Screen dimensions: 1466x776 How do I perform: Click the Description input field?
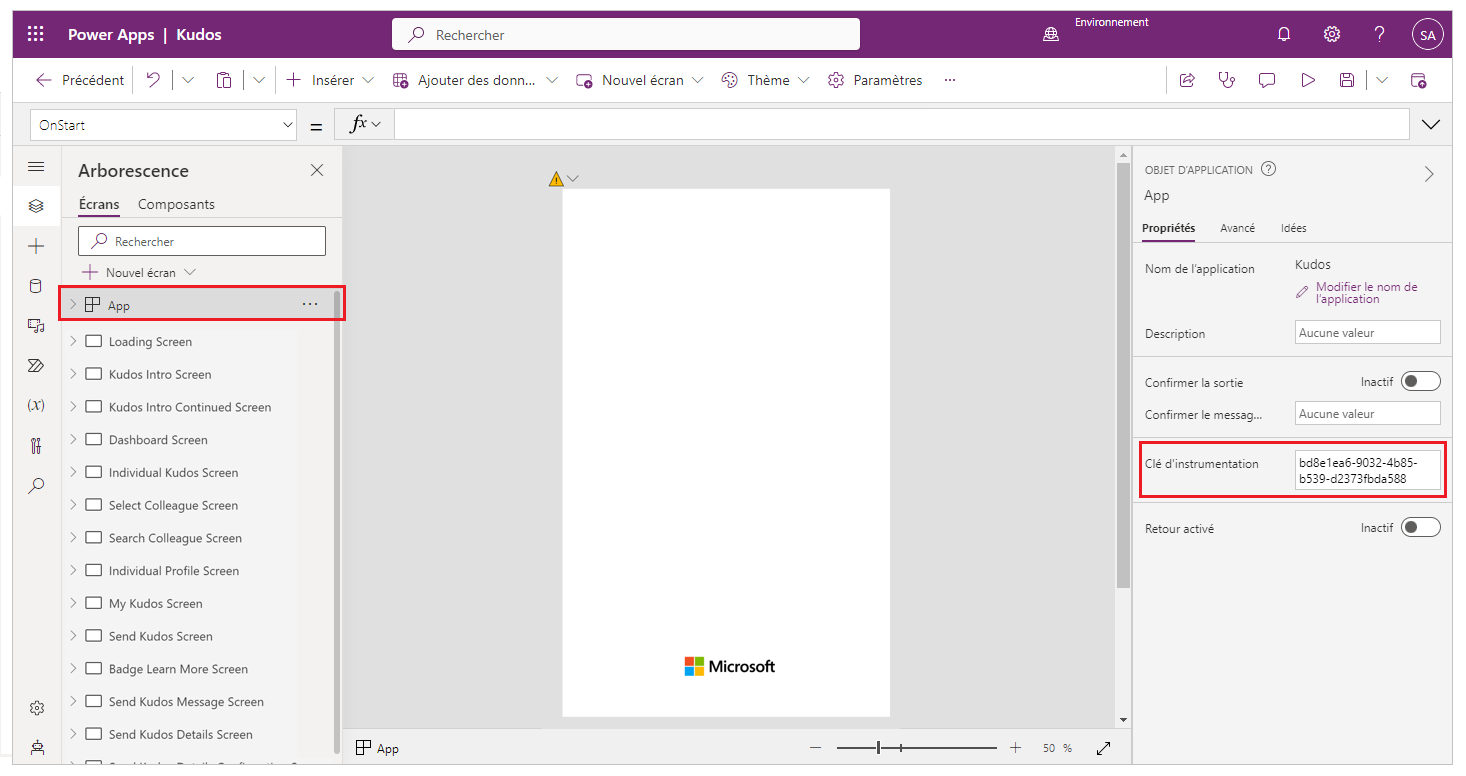point(1367,333)
